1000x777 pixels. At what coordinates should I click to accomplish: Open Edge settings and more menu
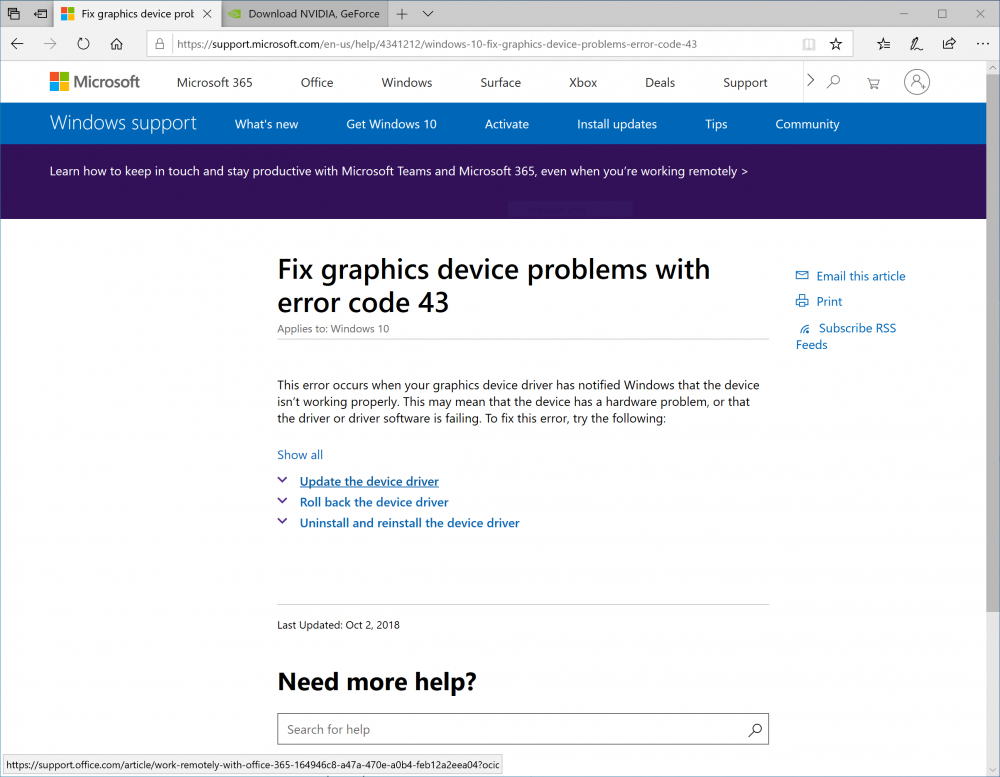[982, 44]
